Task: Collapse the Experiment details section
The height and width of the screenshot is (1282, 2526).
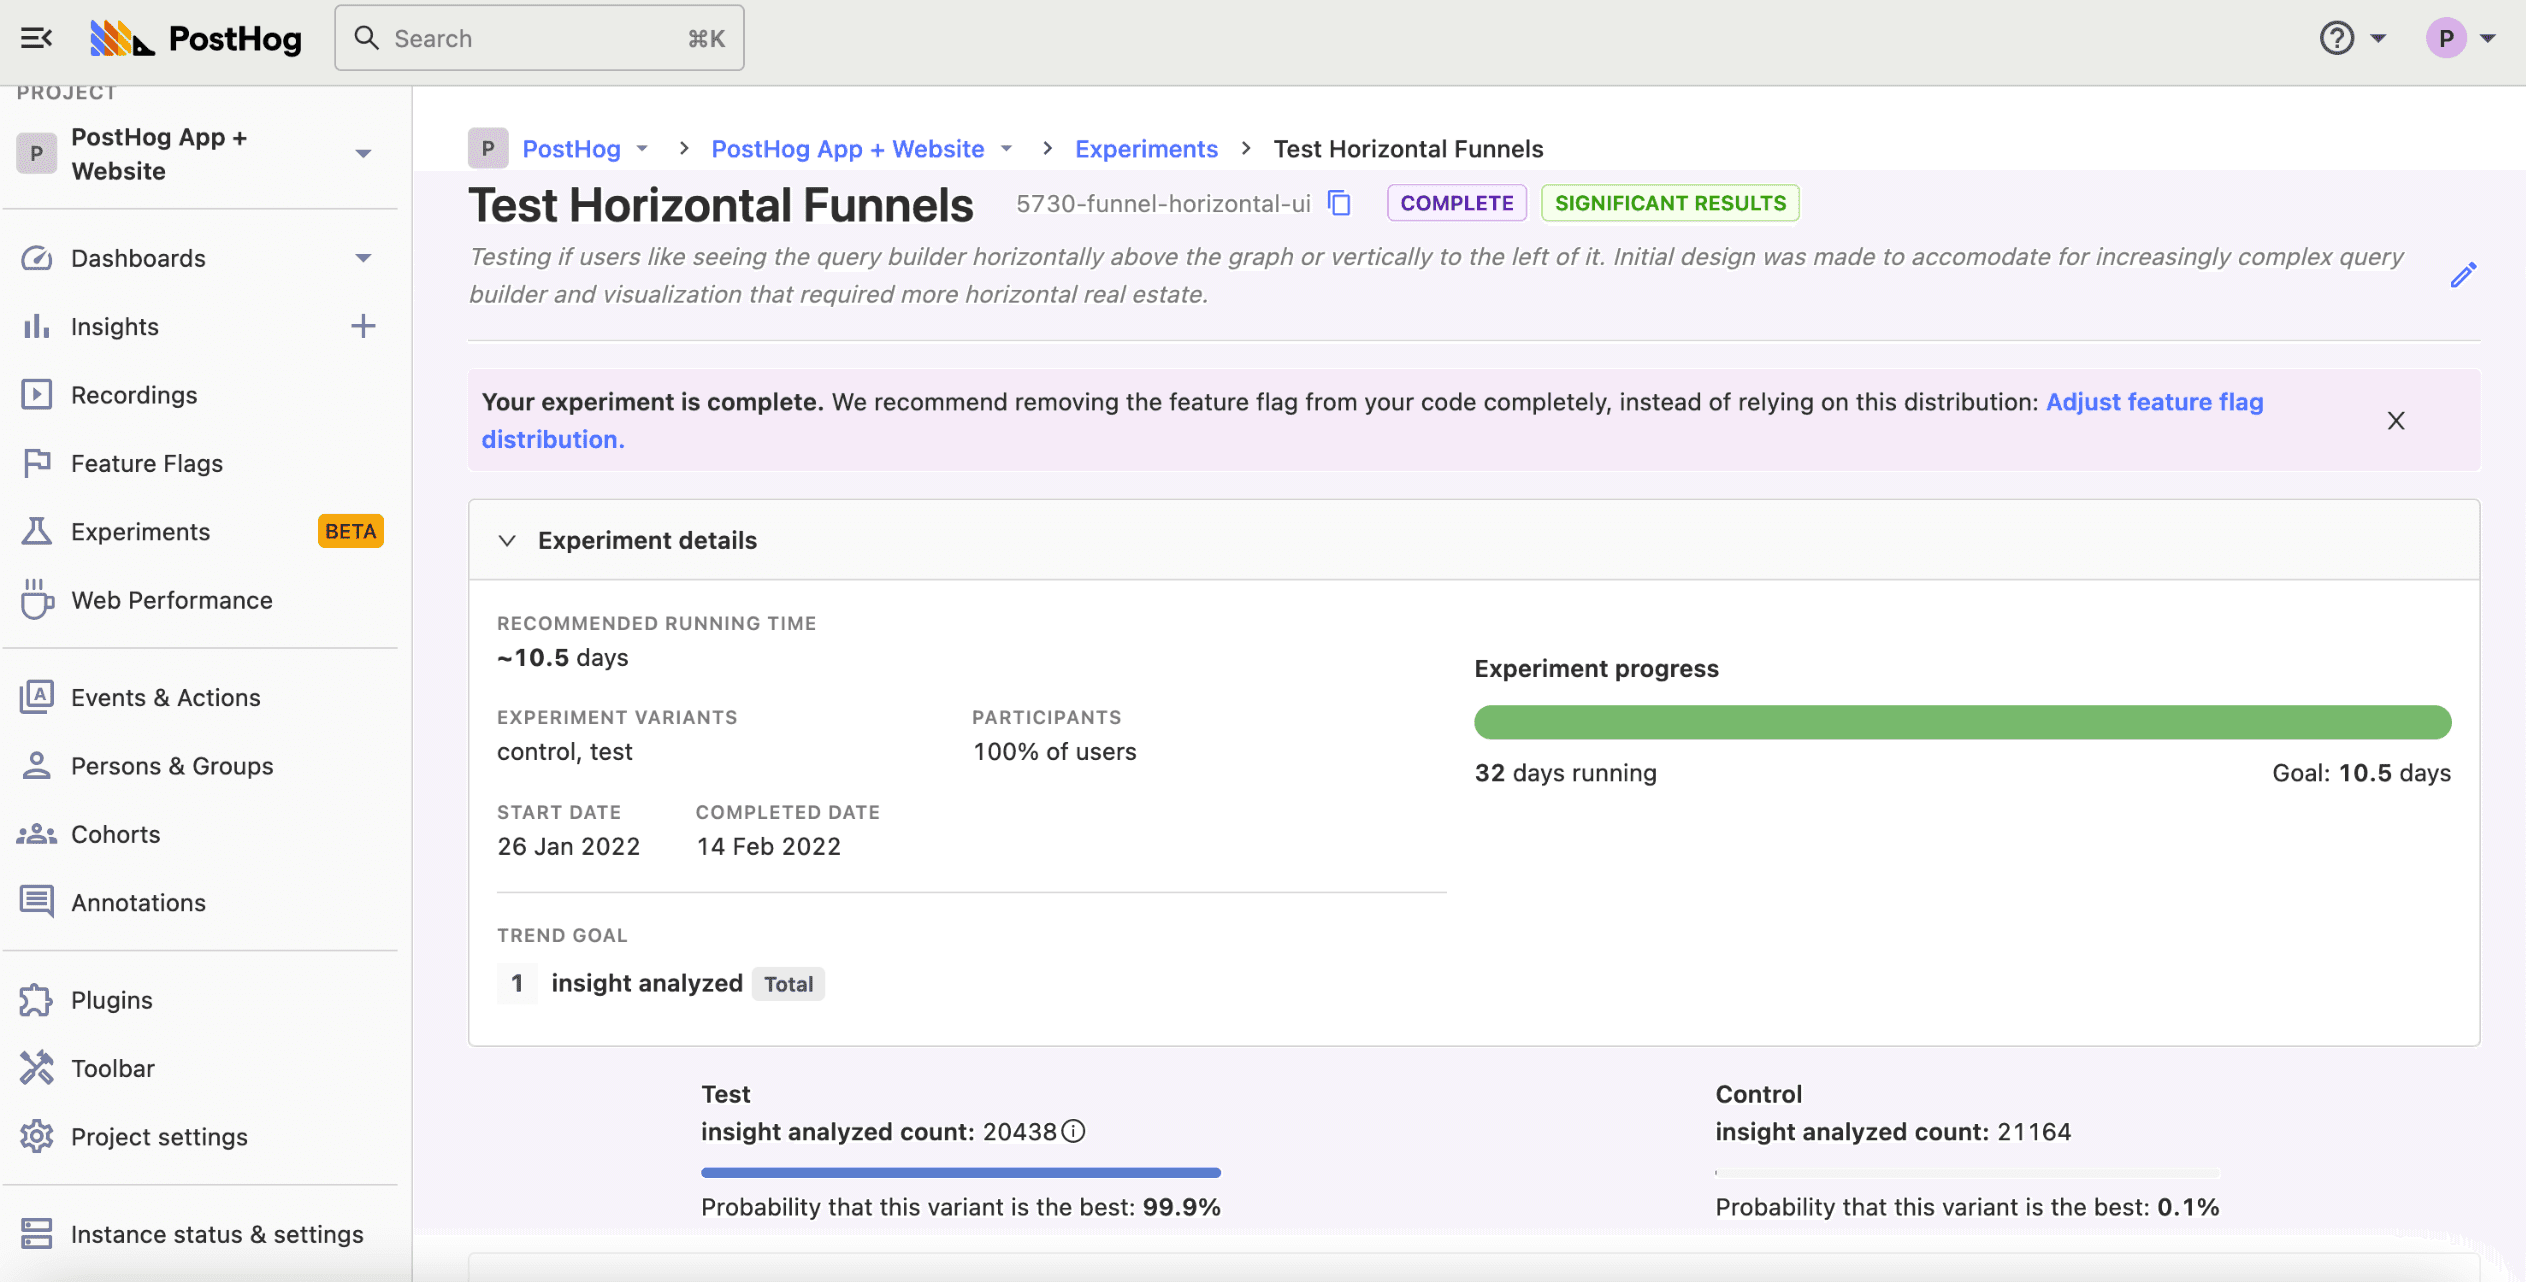Action: 508,541
